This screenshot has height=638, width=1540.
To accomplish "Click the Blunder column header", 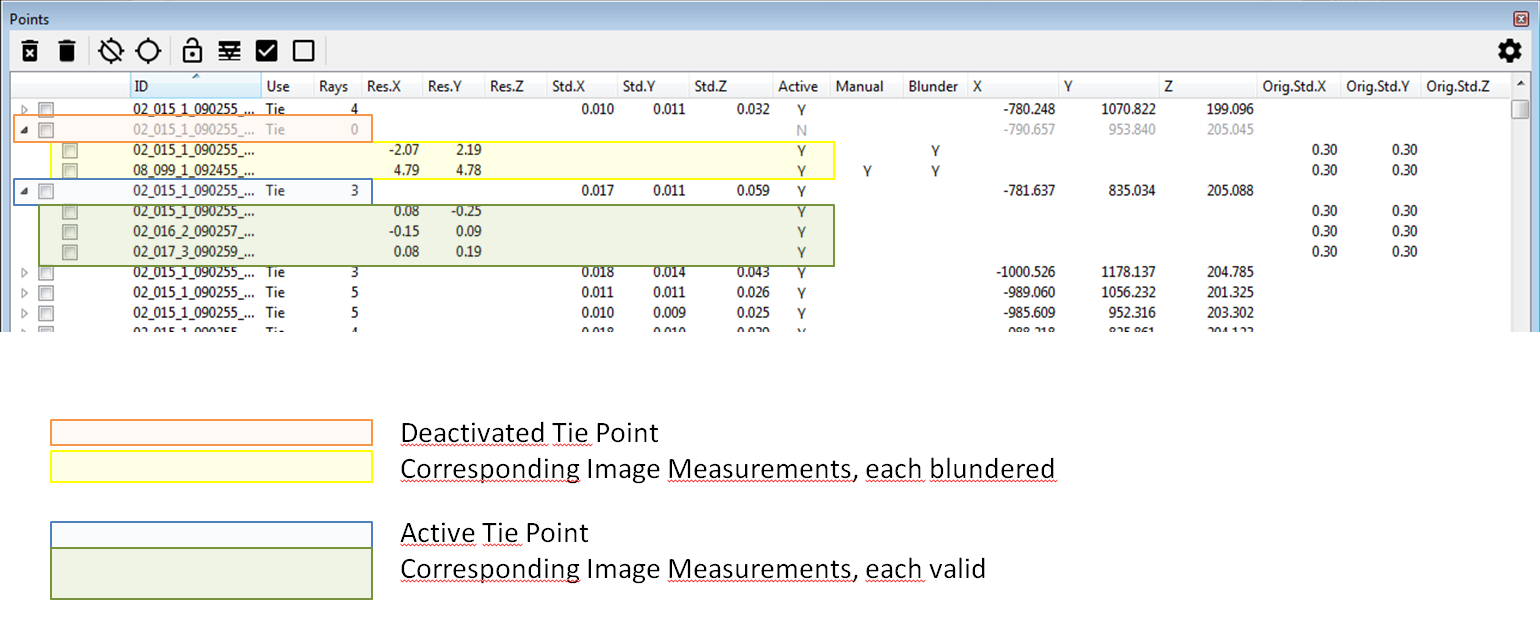I will pos(933,87).
